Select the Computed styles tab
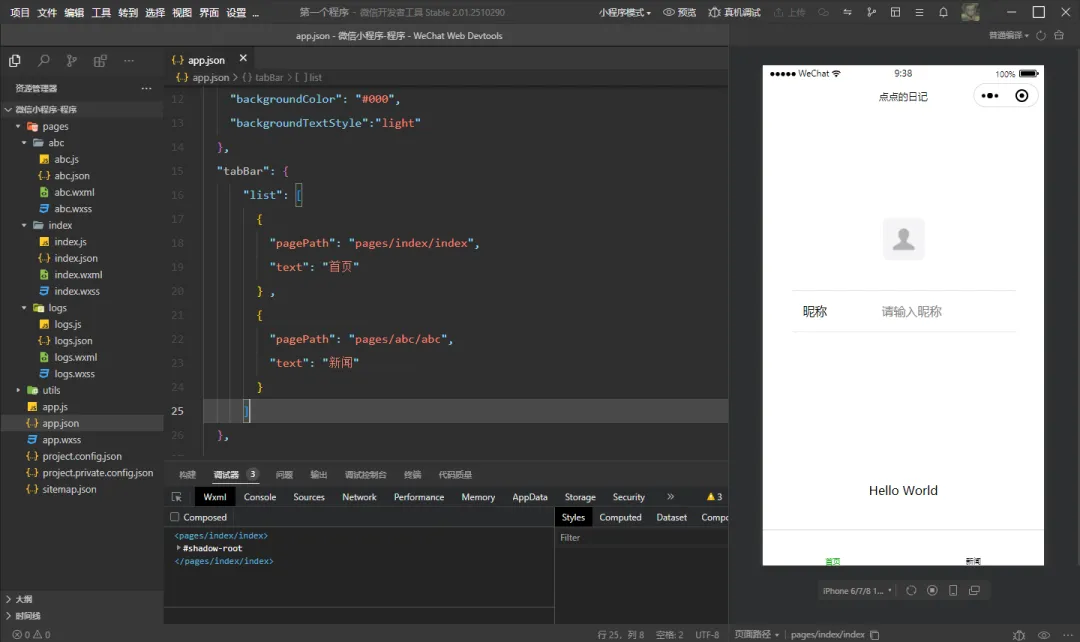The width and height of the screenshot is (1080, 642). coord(620,517)
